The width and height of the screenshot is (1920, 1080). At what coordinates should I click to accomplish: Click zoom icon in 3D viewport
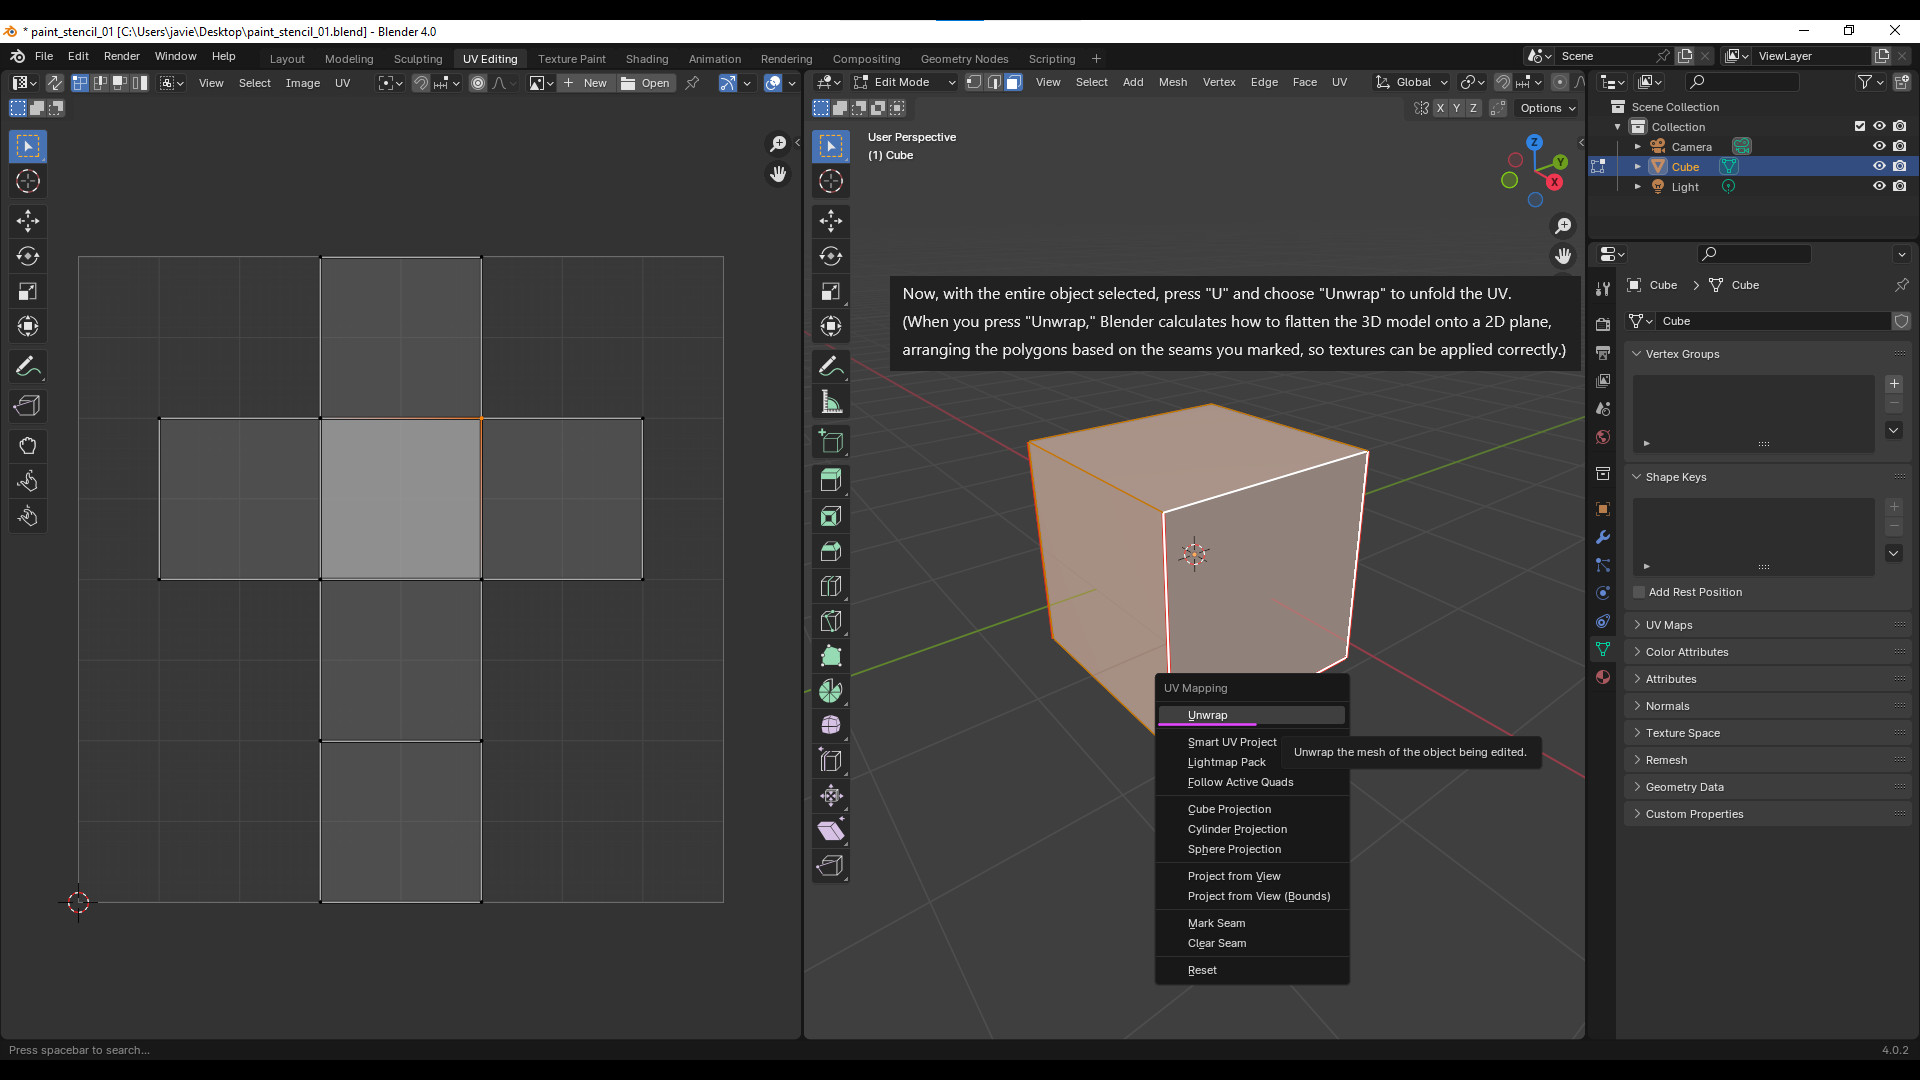point(1563,226)
